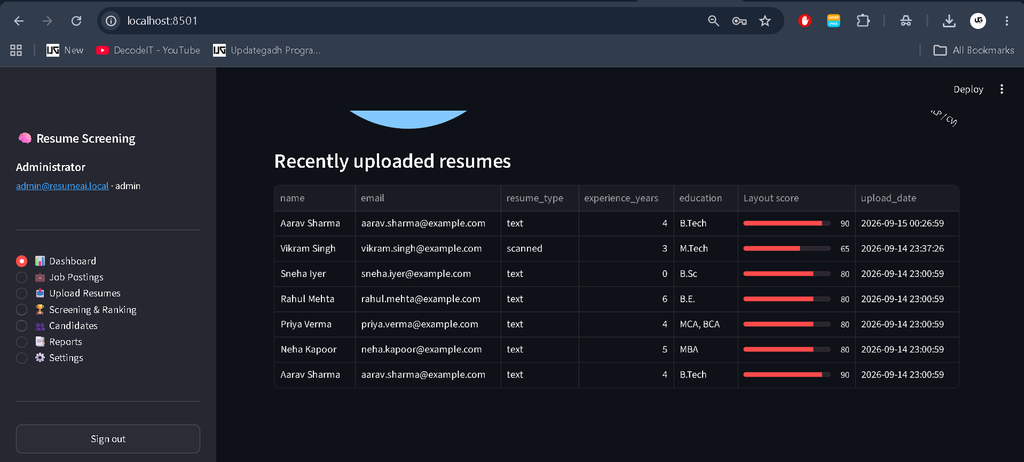
Task: Sort by the experience_years column header
Action: [626, 198]
